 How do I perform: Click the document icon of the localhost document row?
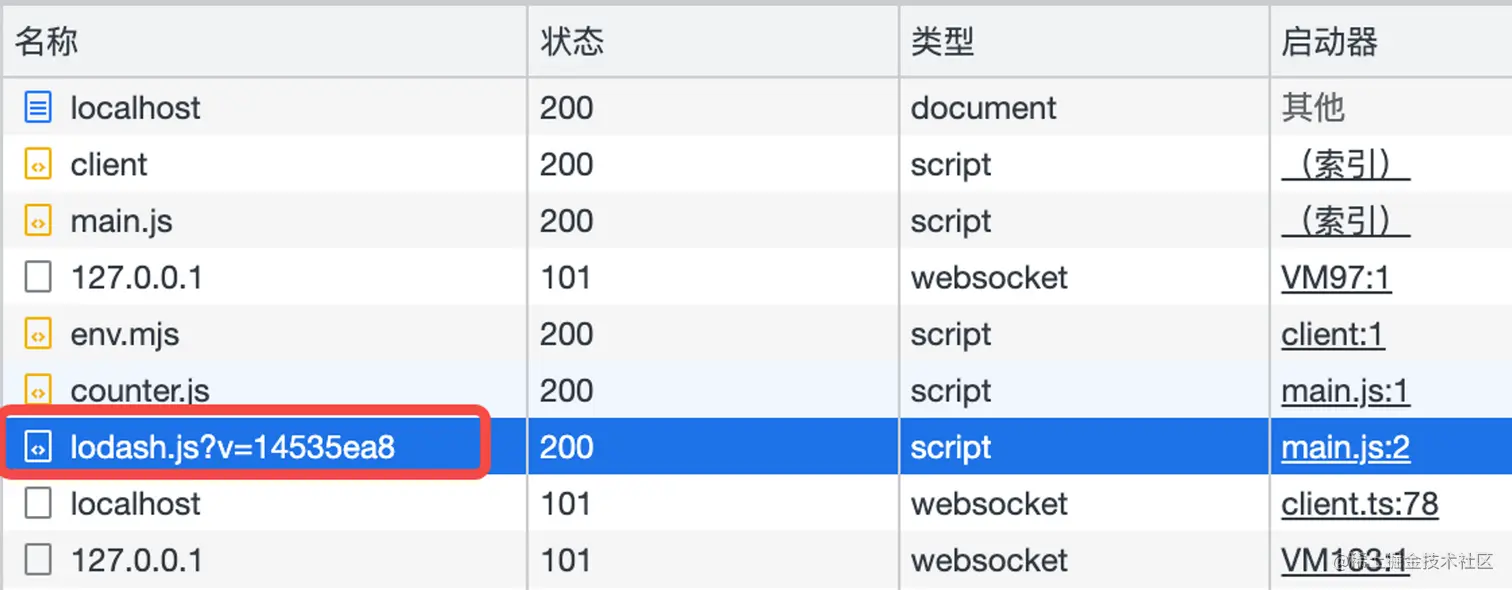(38, 107)
